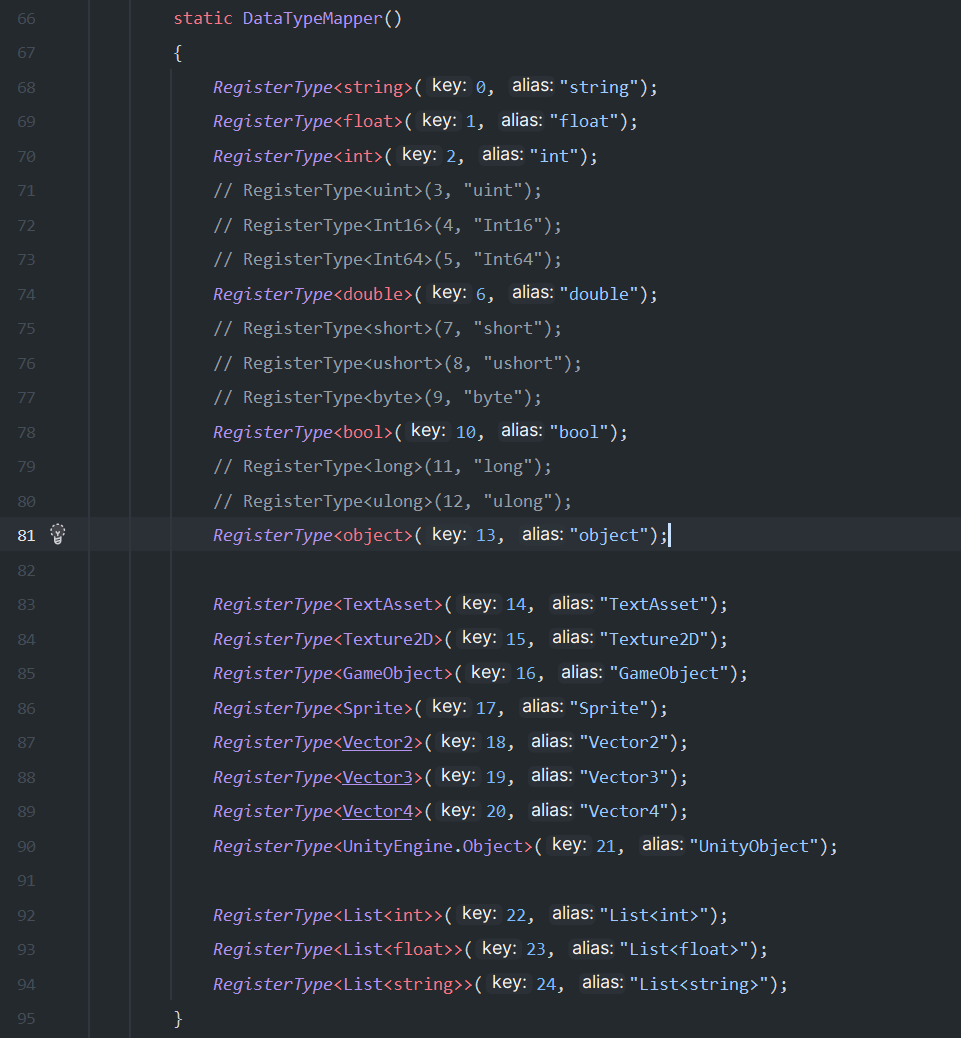Image resolution: width=961 pixels, height=1038 pixels.
Task: Click the underlined Vector4 type link
Action: 377,812
